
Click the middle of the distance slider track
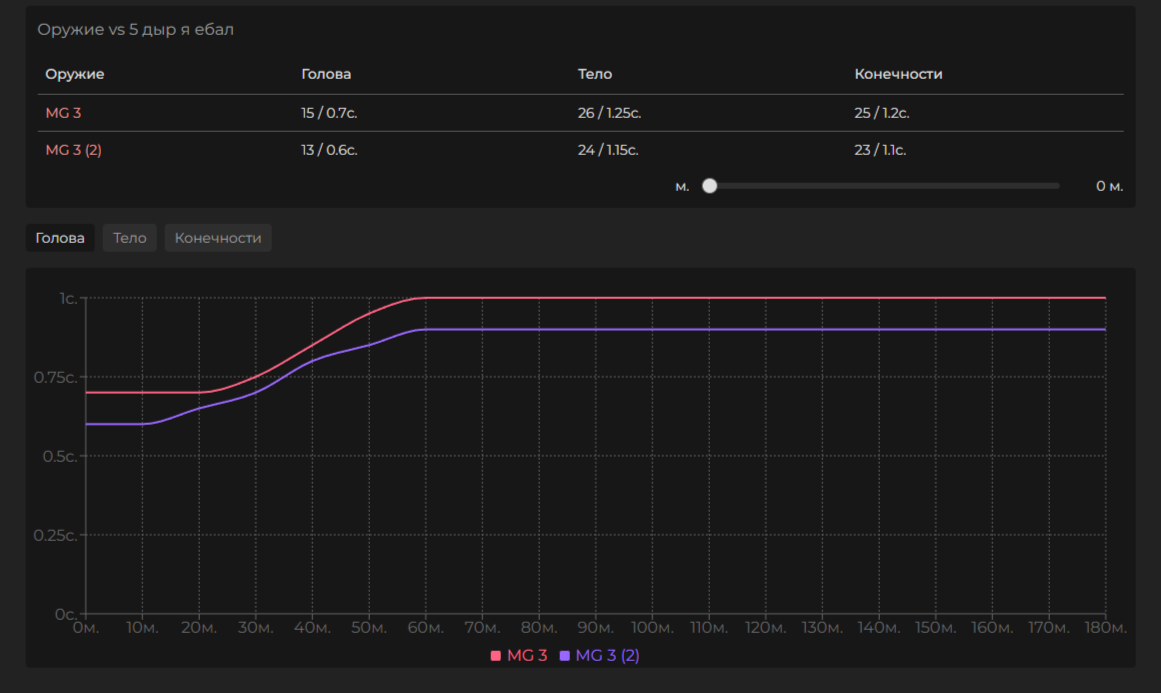(884, 186)
